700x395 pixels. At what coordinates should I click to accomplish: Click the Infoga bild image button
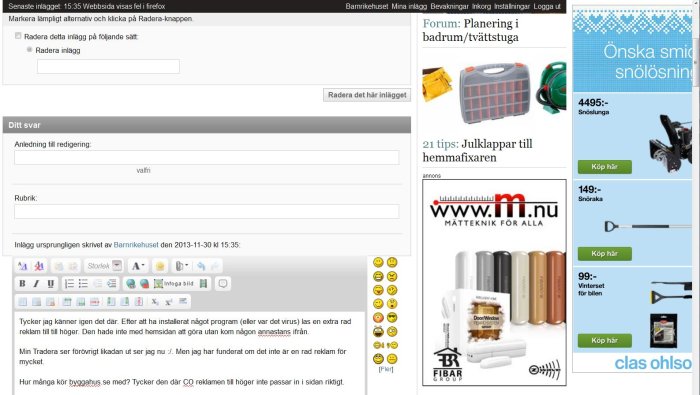[x=174, y=283]
